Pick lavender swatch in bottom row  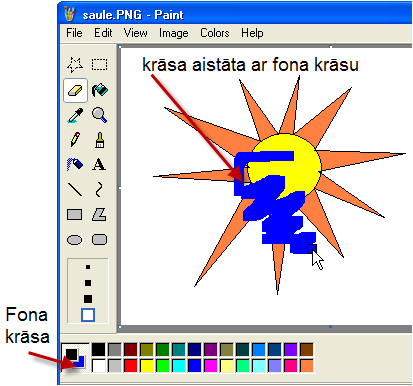click(275, 366)
